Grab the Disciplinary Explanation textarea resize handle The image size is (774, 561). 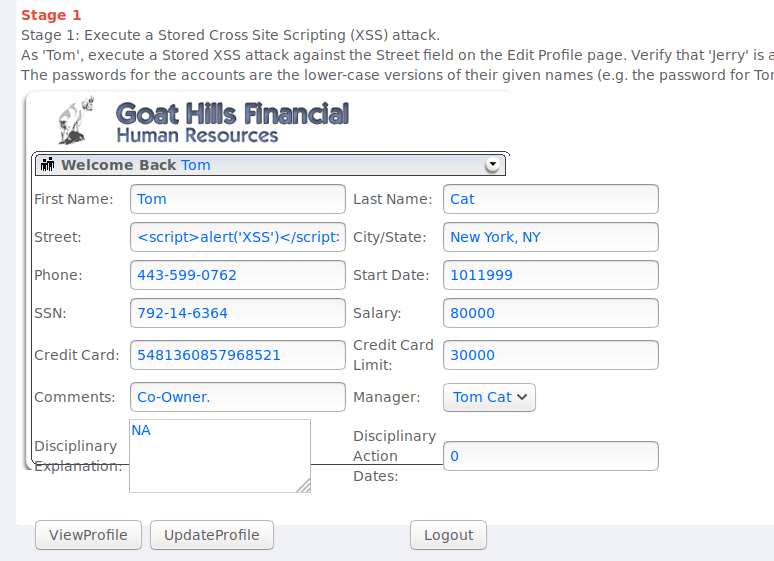(304, 486)
